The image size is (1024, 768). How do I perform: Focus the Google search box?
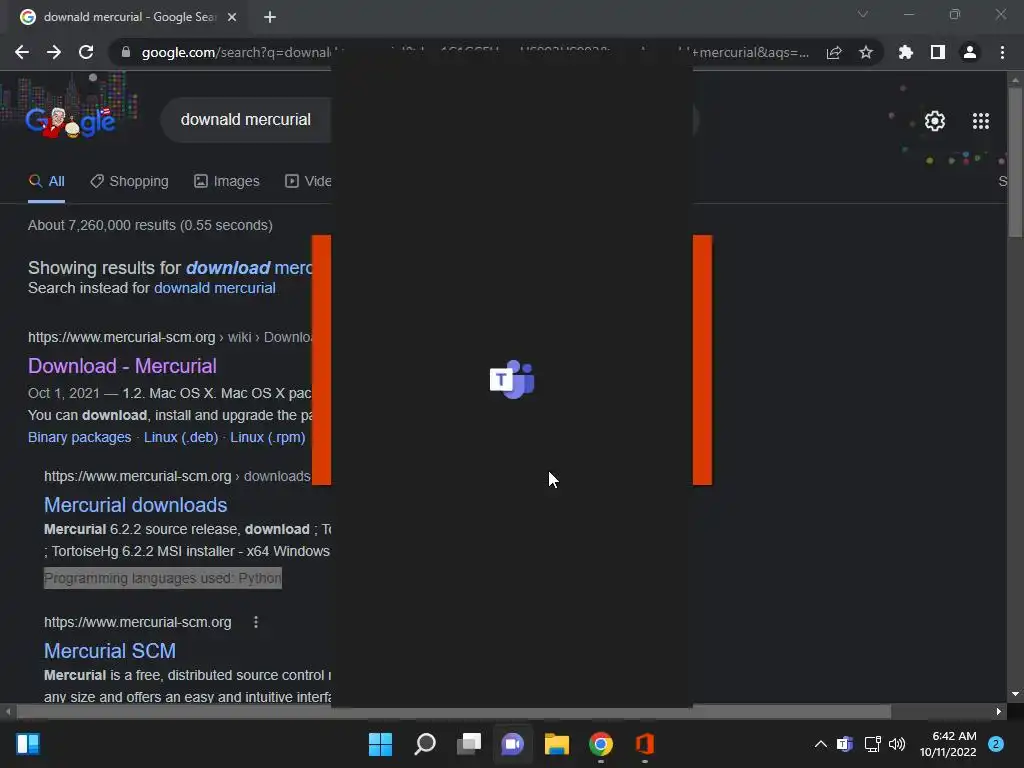[x=246, y=120]
